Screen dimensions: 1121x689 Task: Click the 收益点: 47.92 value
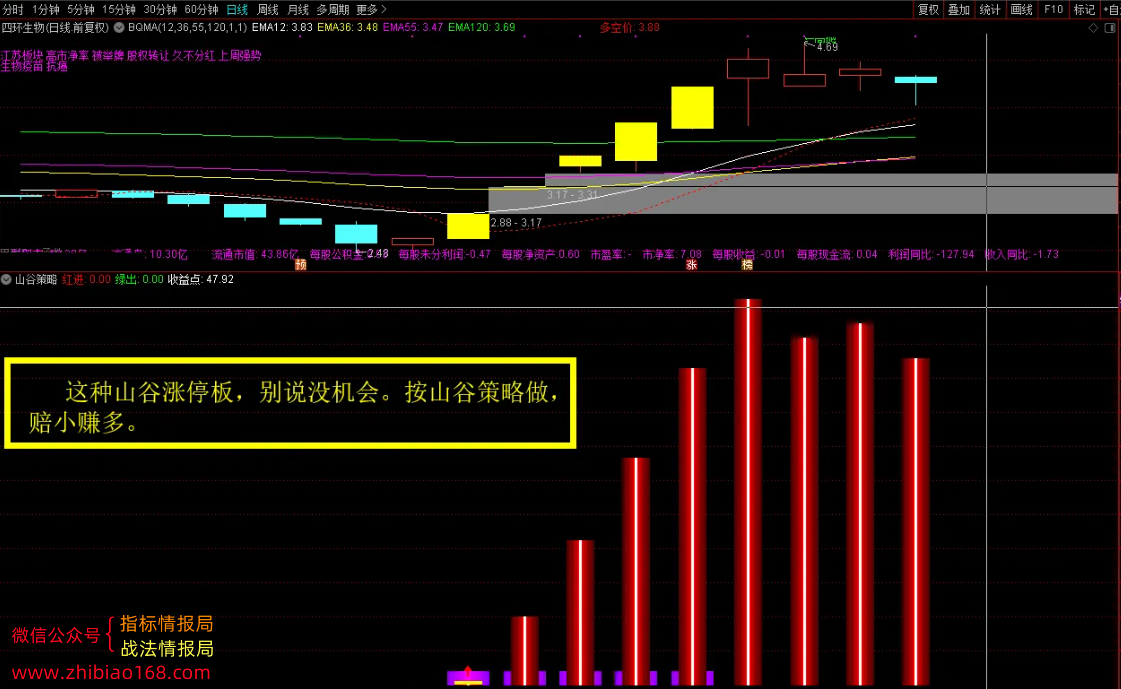click(201, 279)
